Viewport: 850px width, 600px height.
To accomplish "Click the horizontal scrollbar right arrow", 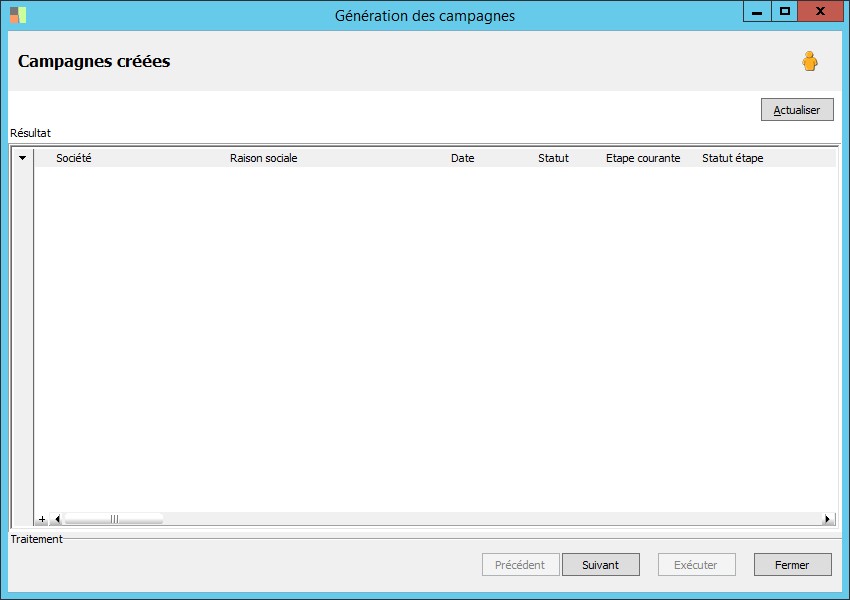I will point(827,519).
